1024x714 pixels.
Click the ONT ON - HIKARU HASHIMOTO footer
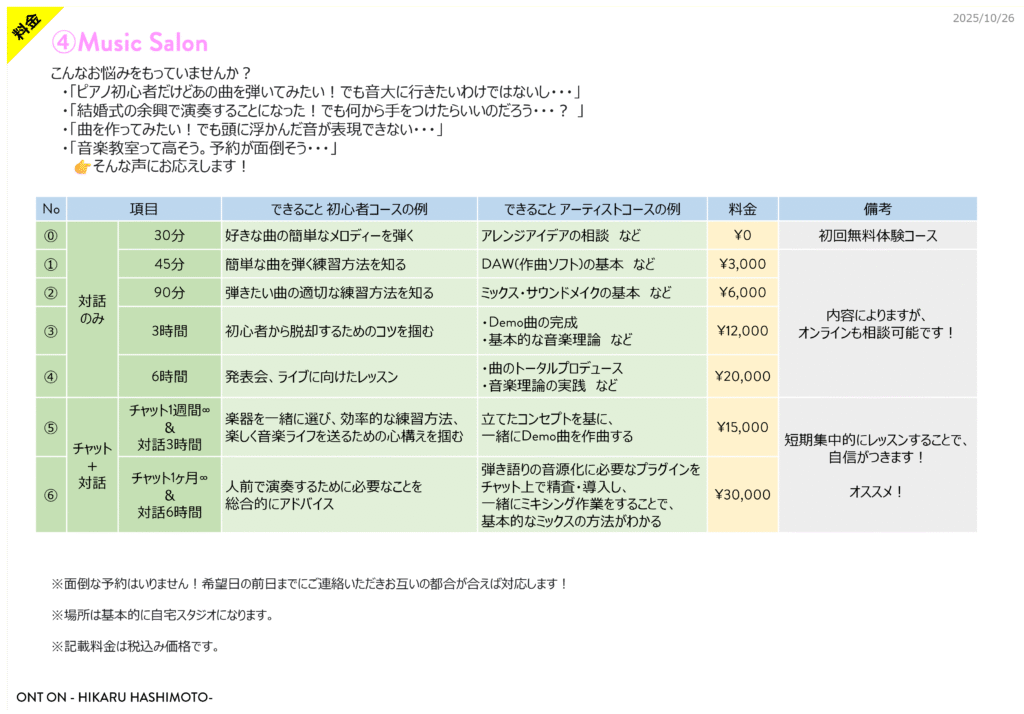(114, 696)
